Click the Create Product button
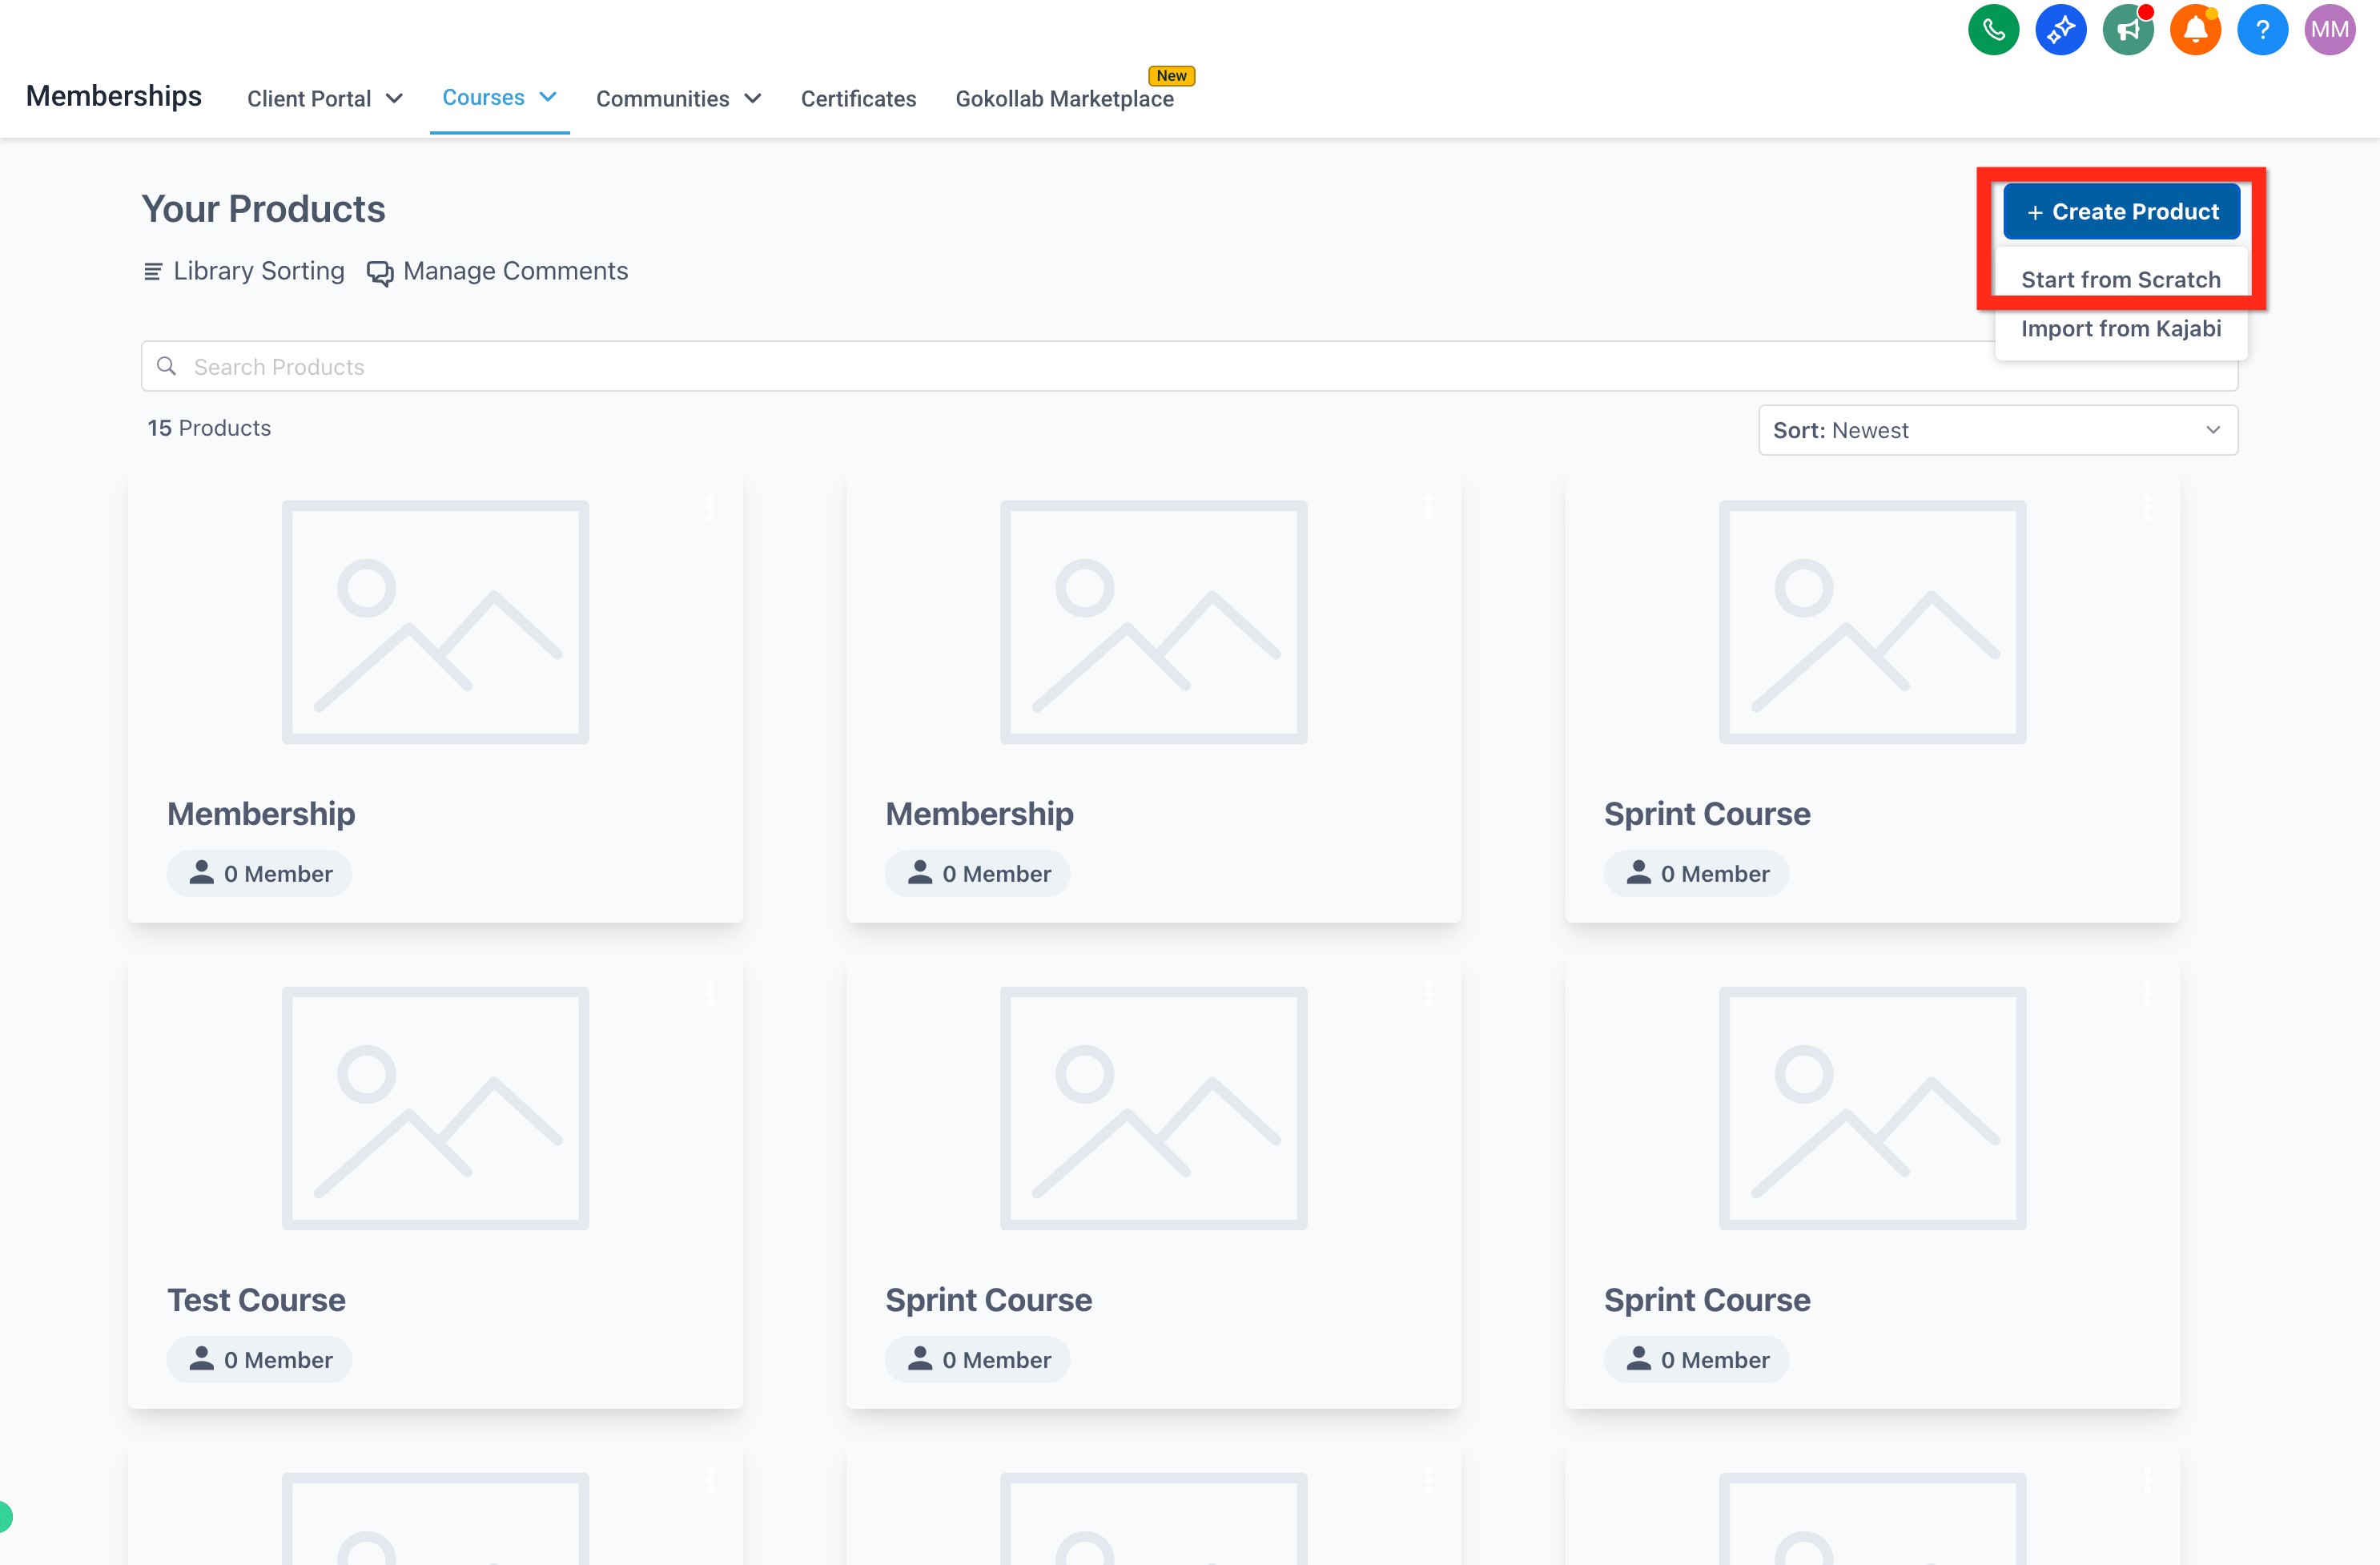 pyautogui.click(x=2121, y=212)
